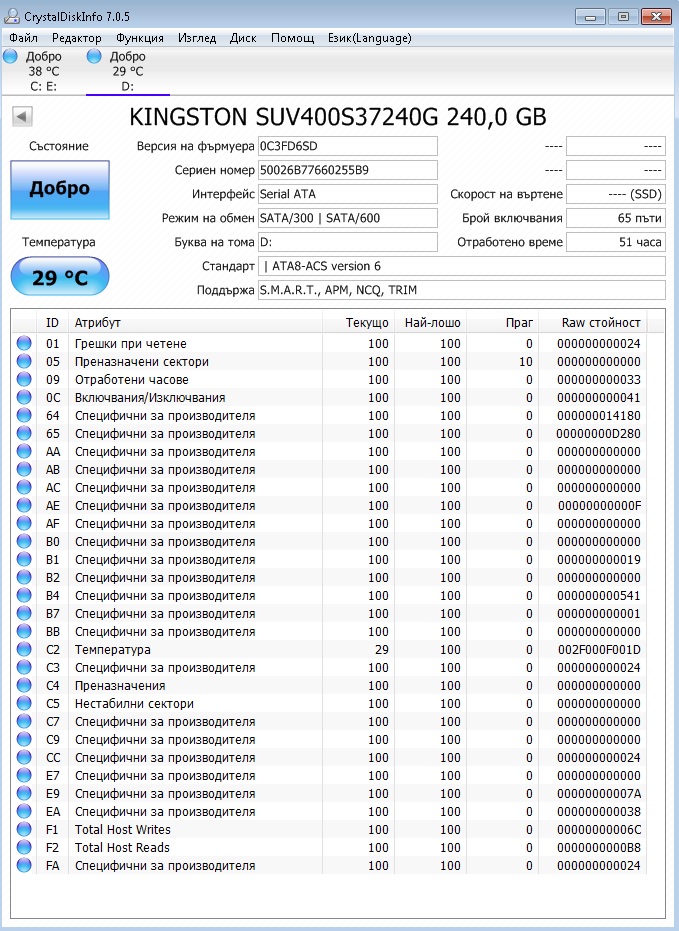Image resolution: width=679 pixels, height=931 pixels.
Task: Click status orb for attribute AB row
Action: (24, 469)
